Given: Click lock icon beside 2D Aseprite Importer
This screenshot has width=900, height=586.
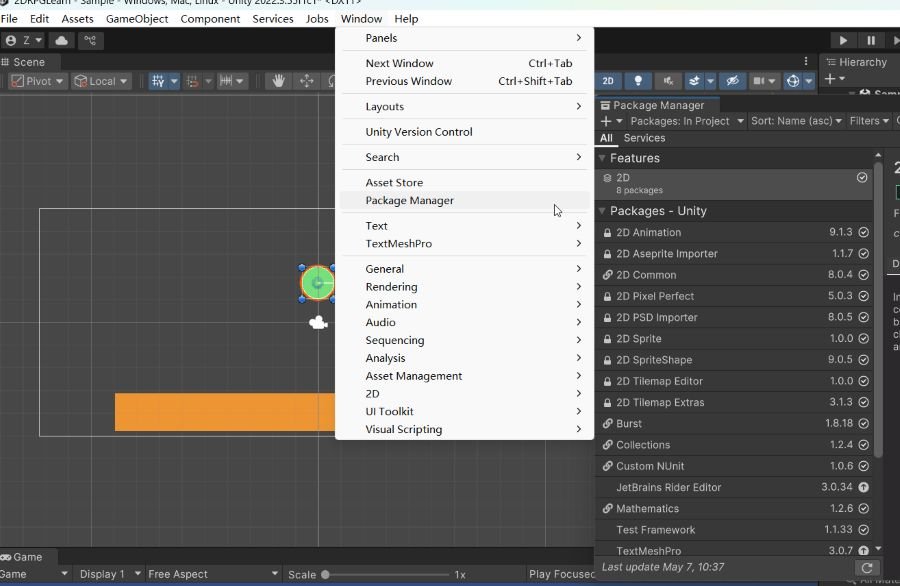Looking at the screenshot, I should tap(607, 254).
